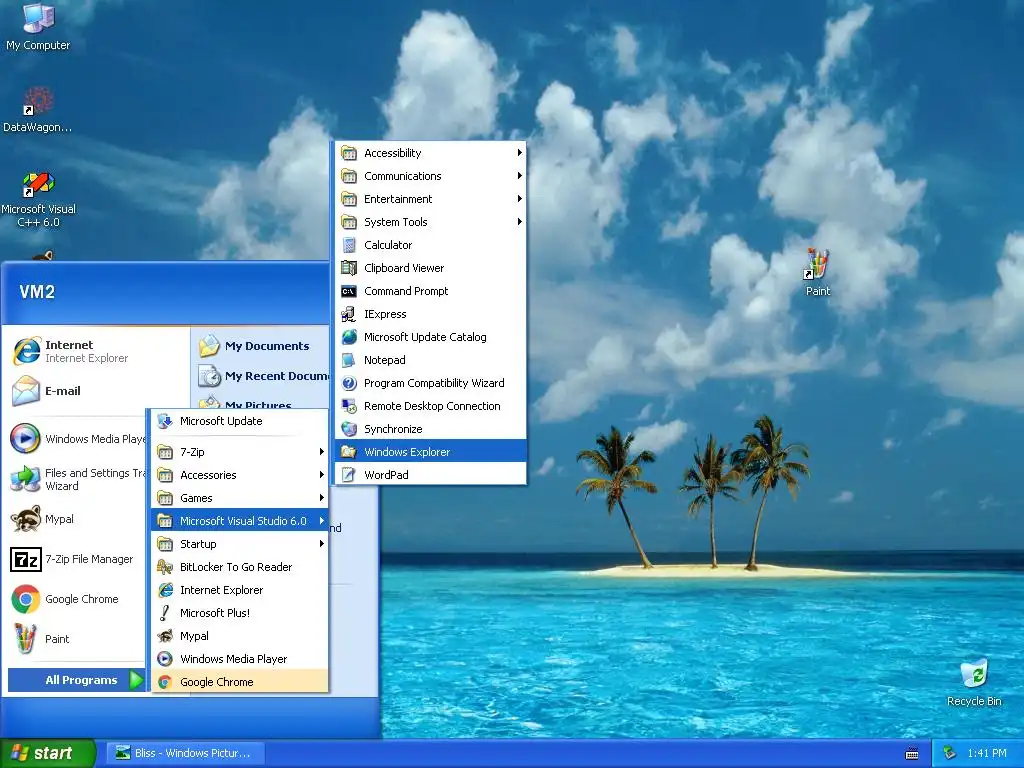Click the Remote Desktop Connection icon
The height and width of the screenshot is (768, 1024).
tap(349, 406)
